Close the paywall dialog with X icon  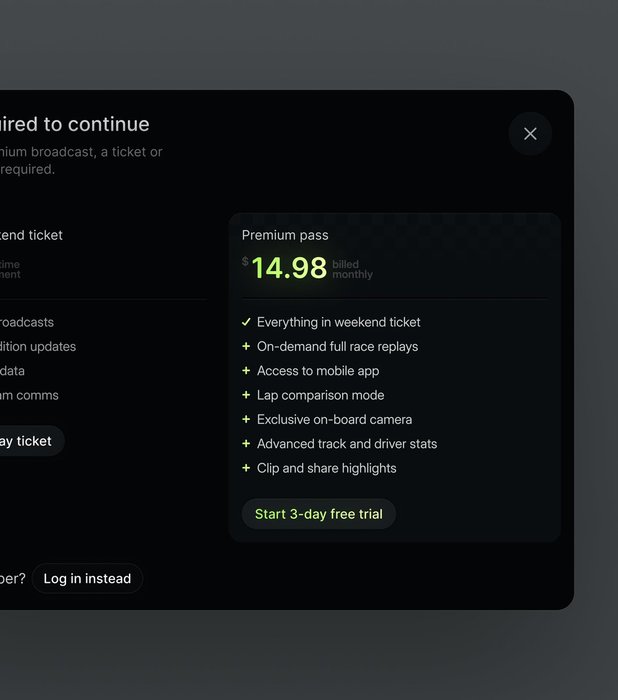click(530, 134)
